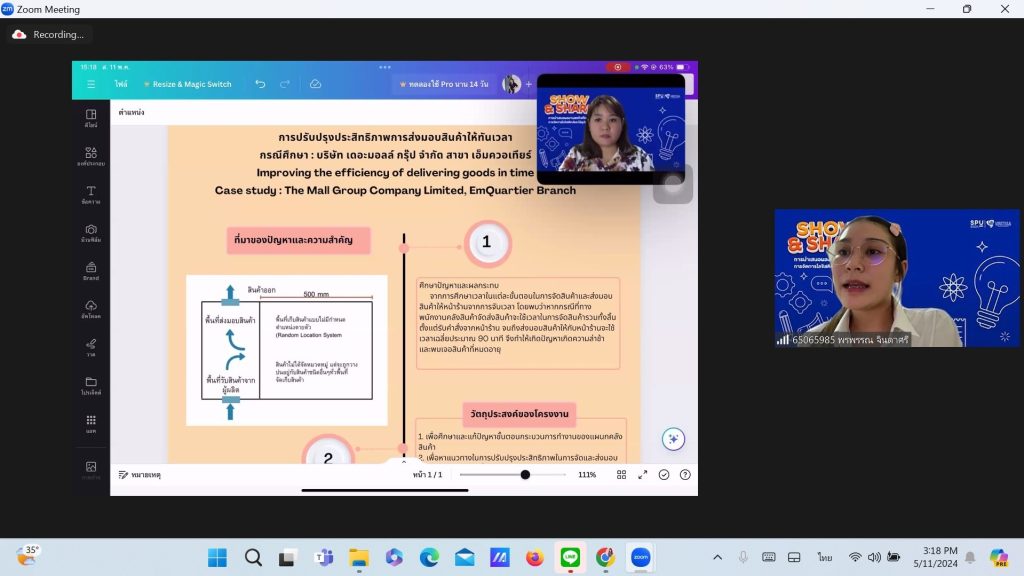
Task: Switch Canva to fullscreen presentation view
Action: coord(643,475)
